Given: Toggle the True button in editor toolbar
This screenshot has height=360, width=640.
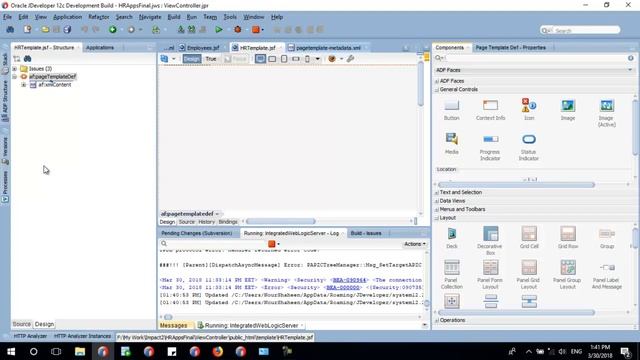Looking at the screenshot, I should [x=211, y=59].
